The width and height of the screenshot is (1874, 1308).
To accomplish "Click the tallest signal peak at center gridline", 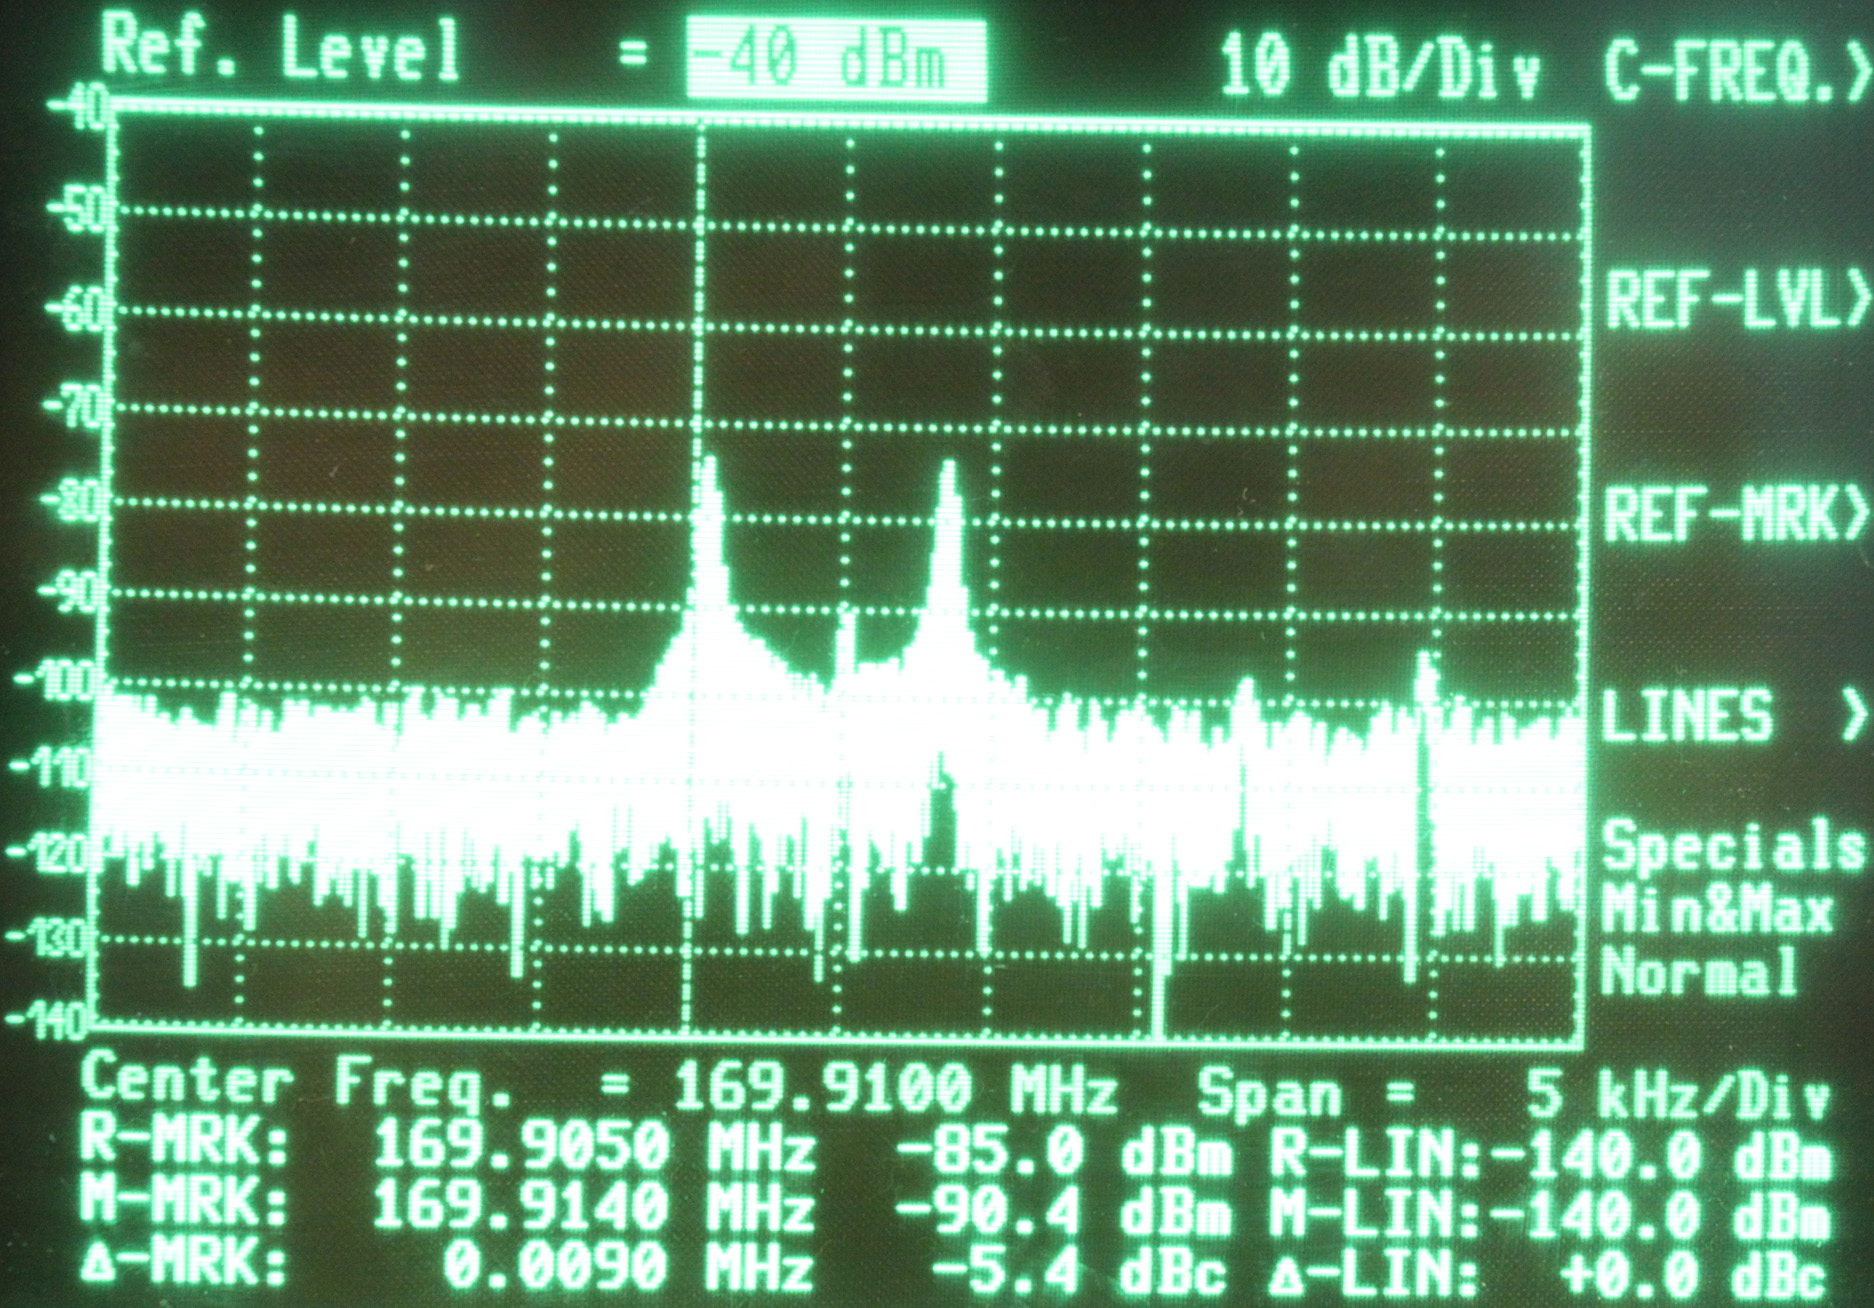I will (x=709, y=470).
